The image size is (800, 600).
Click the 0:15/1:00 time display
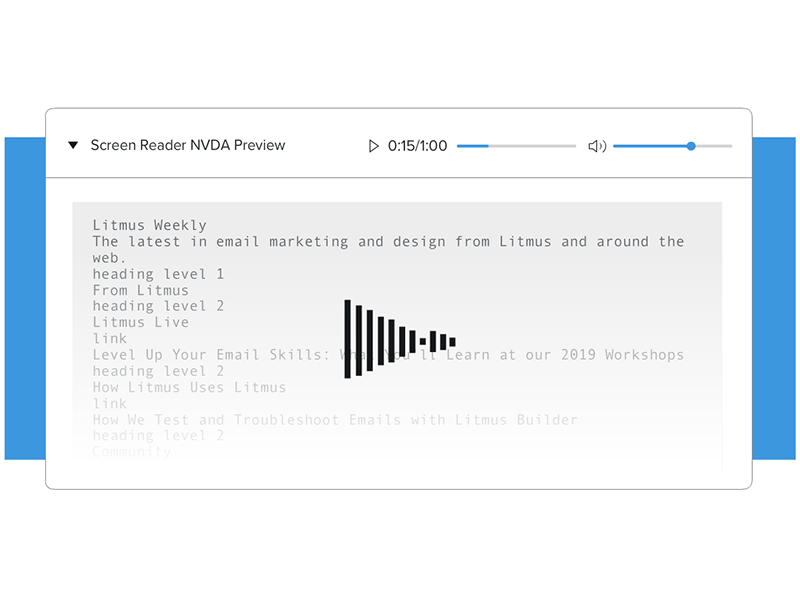point(417,146)
